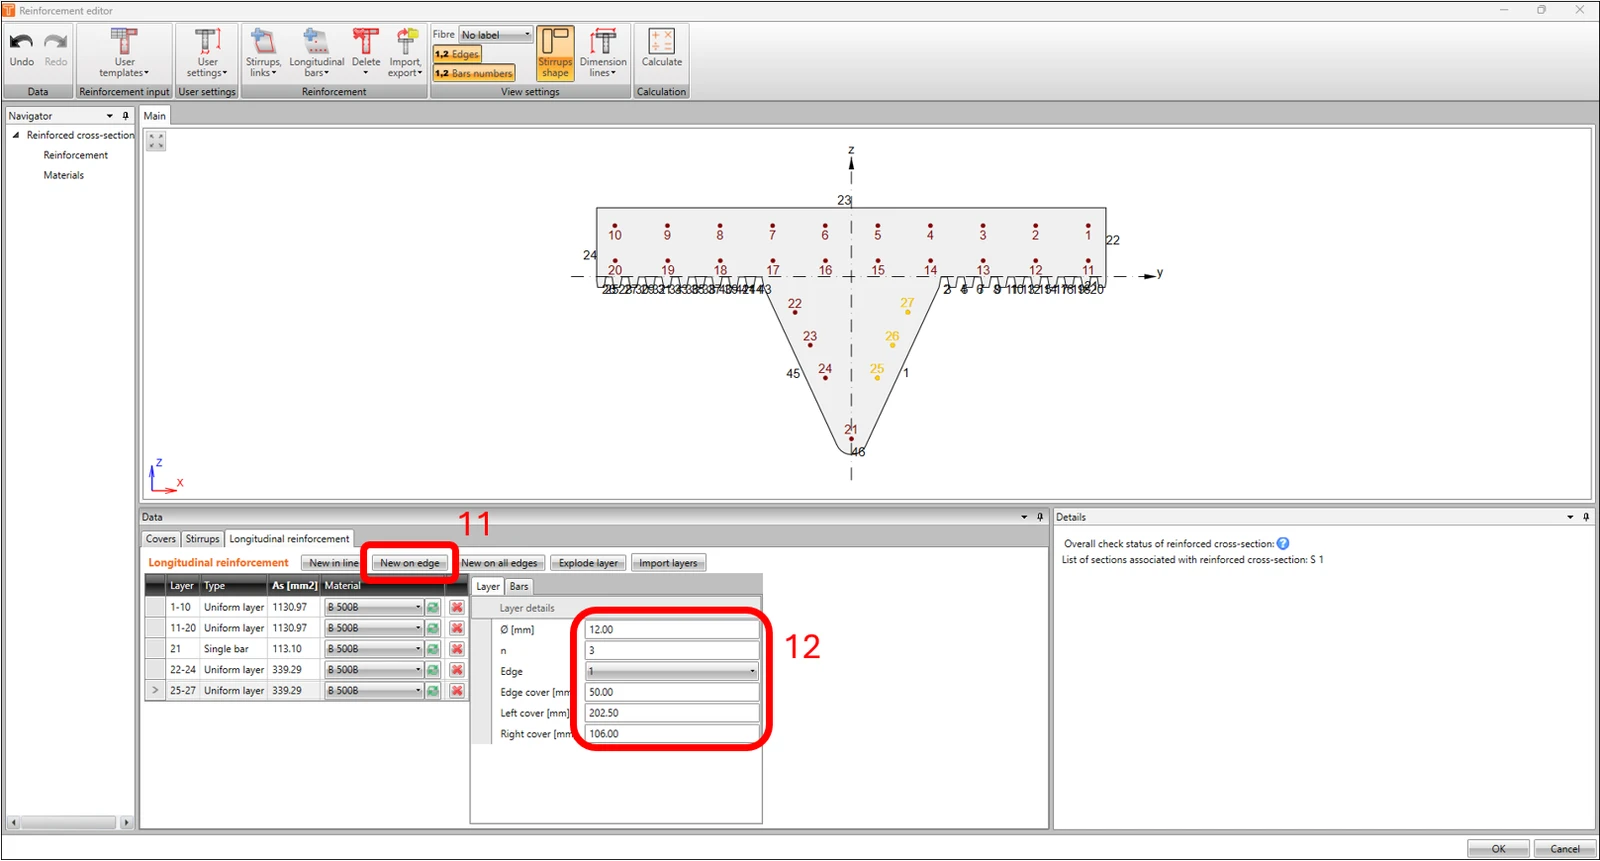Pin the Navigator panel
This screenshot has height=861, width=1600.
(x=125, y=116)
